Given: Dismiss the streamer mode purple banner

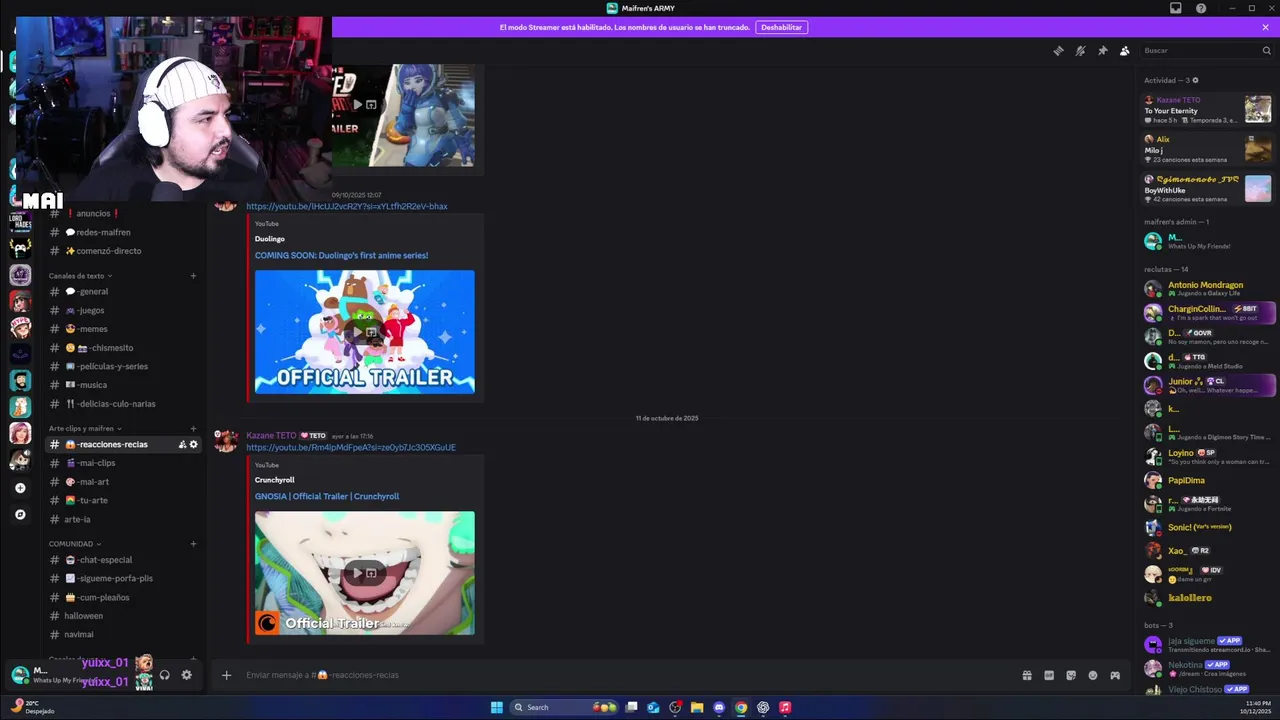Looking at the screenshot, I should click(x=1265, y=27).
